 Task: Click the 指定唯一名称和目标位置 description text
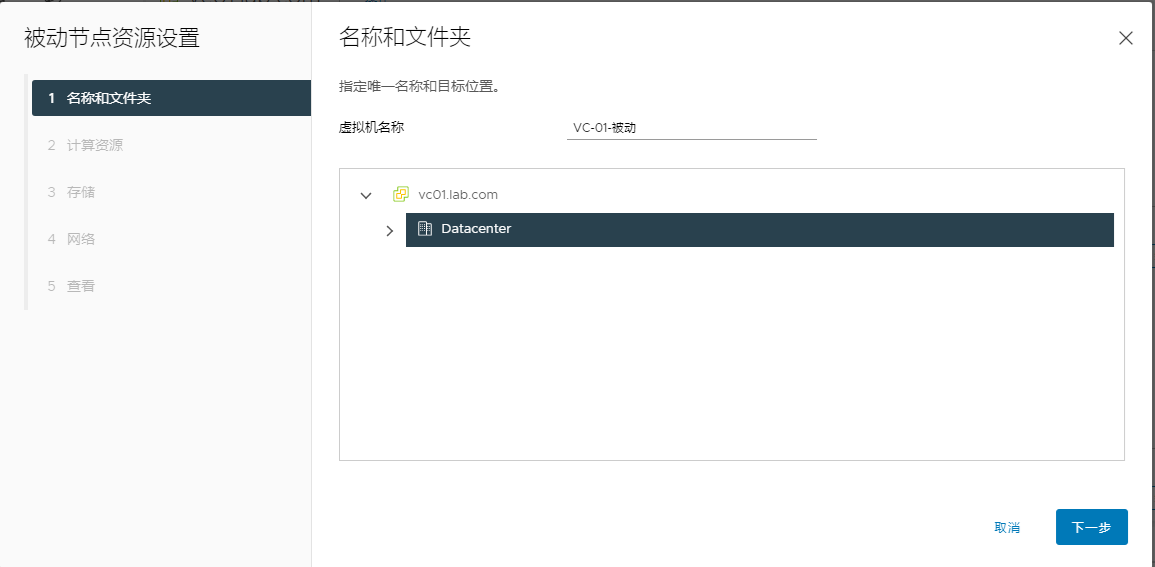(x=420, y=86)
